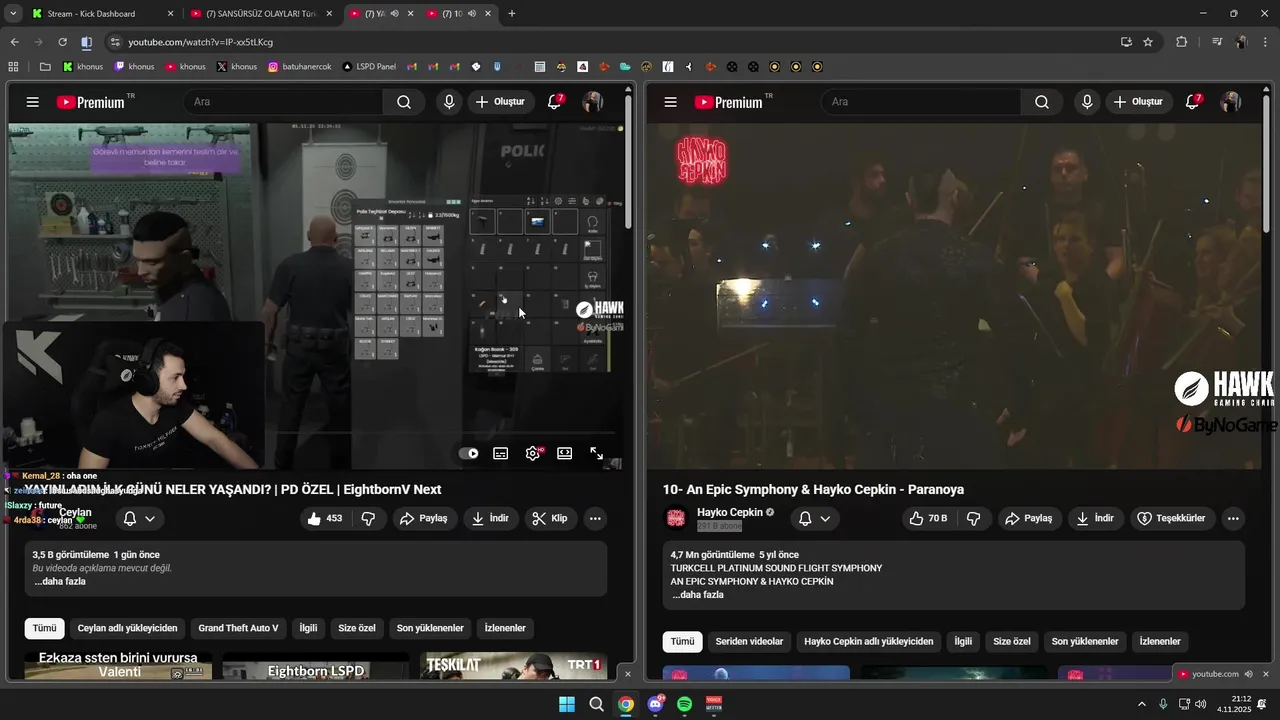The width and height of the screenshot is (1280, 720).
Task: Open Eightborn LSPD recommended video thumbnail
Action: 316,666
